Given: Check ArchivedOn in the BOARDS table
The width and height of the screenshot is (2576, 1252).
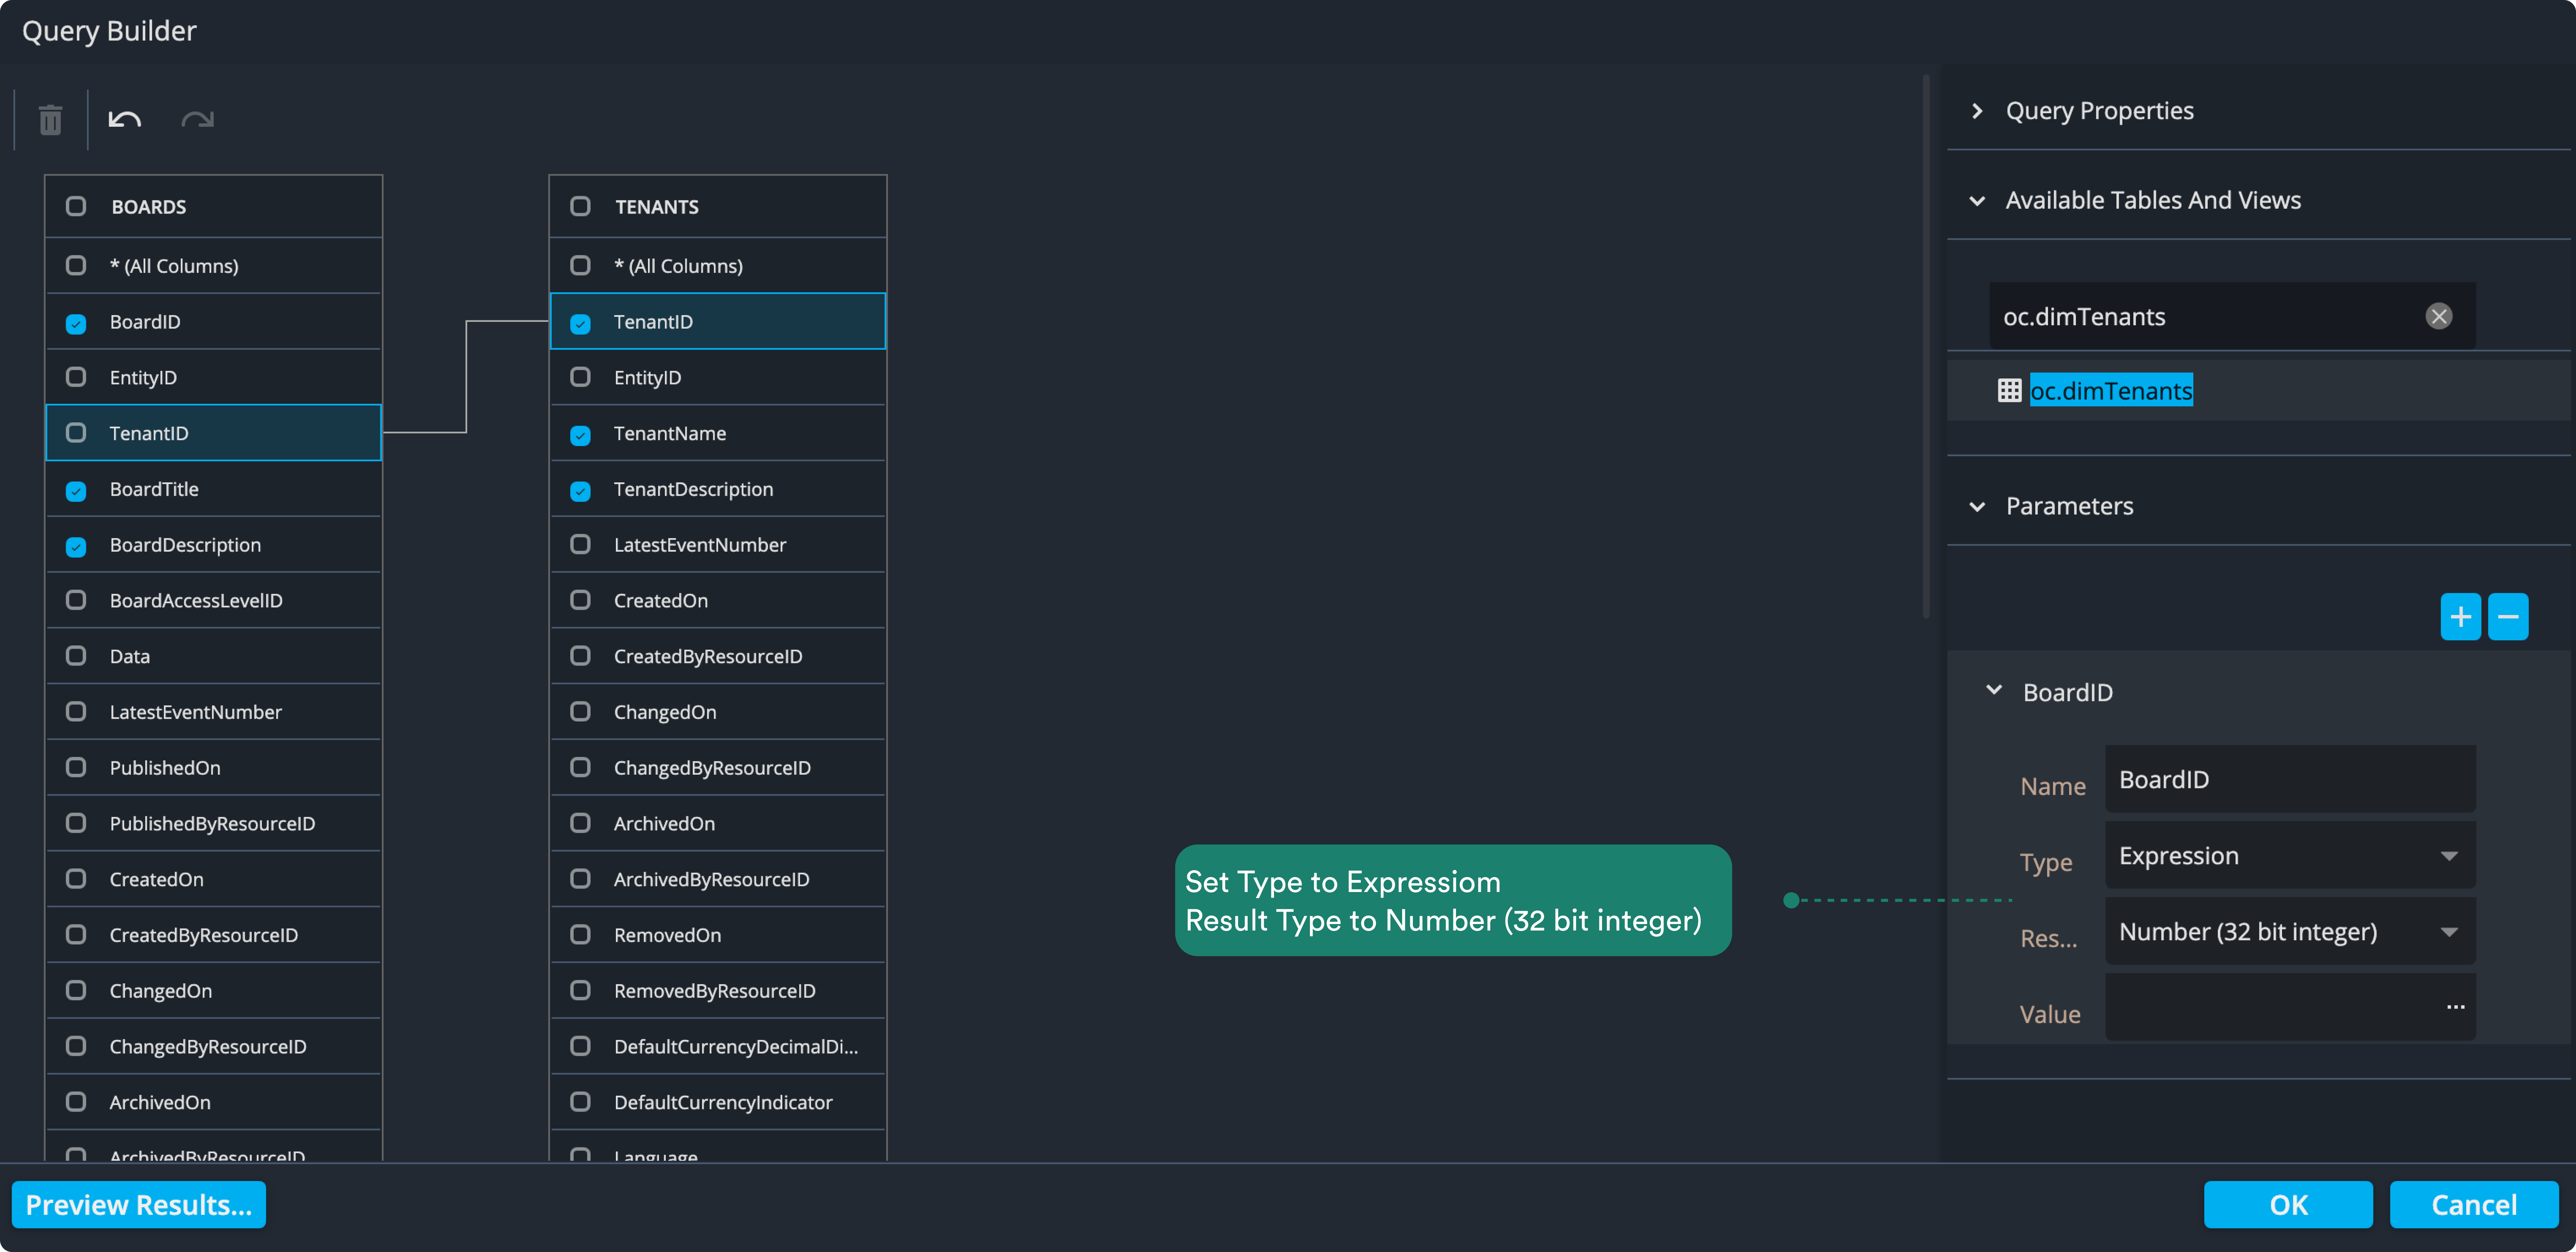Looking at the screenshot, I should pos(76,1102).
